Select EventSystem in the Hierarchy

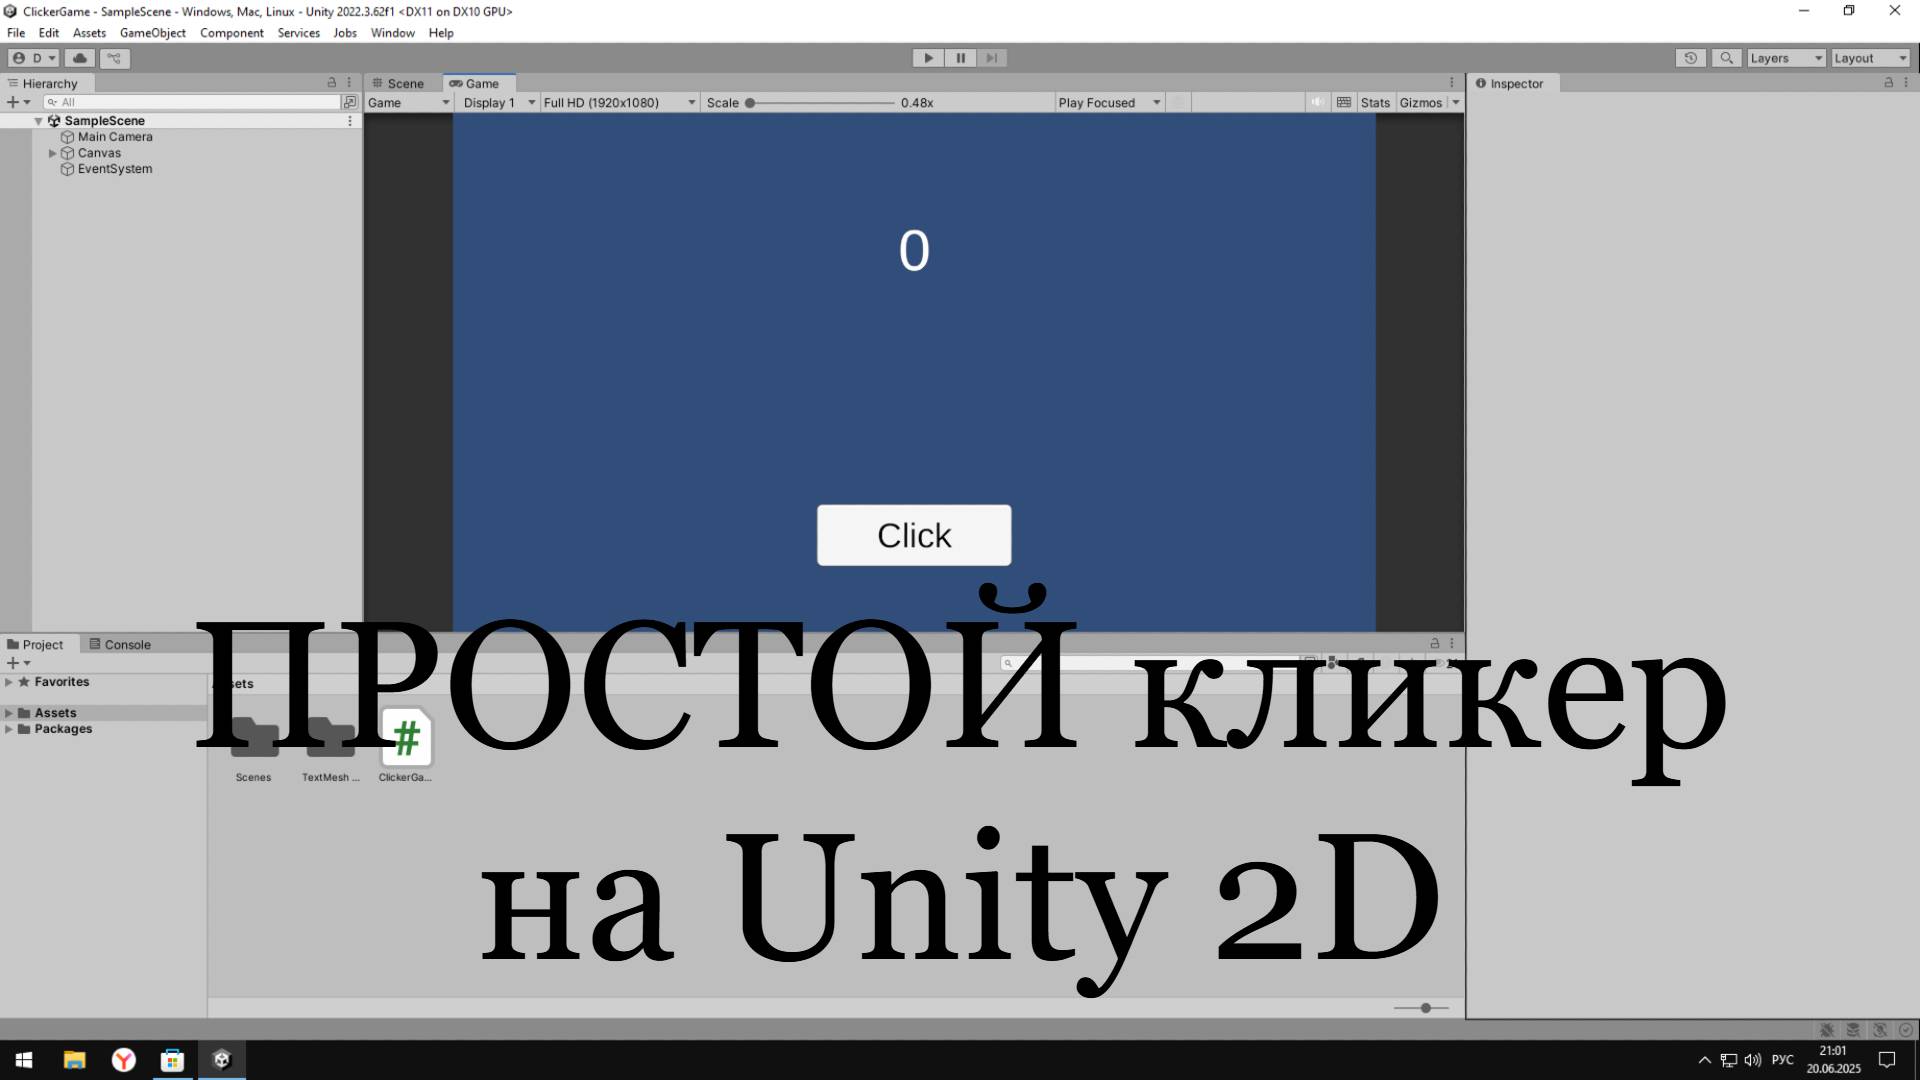[x=114, y=168]
